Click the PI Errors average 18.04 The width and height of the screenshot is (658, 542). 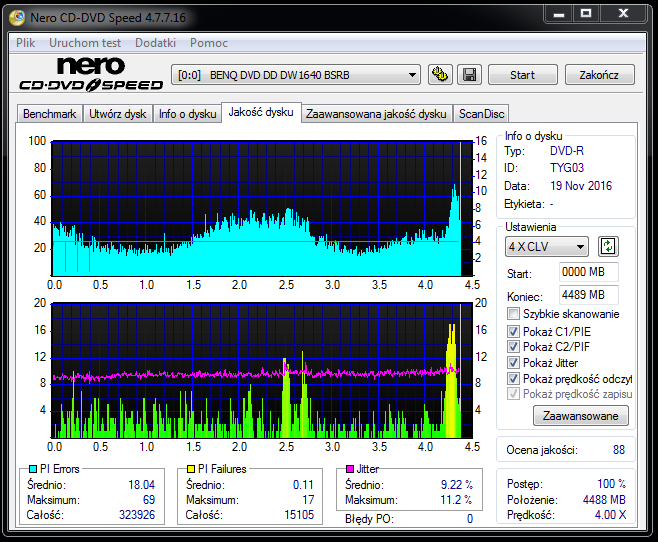[x=141, y=485]
